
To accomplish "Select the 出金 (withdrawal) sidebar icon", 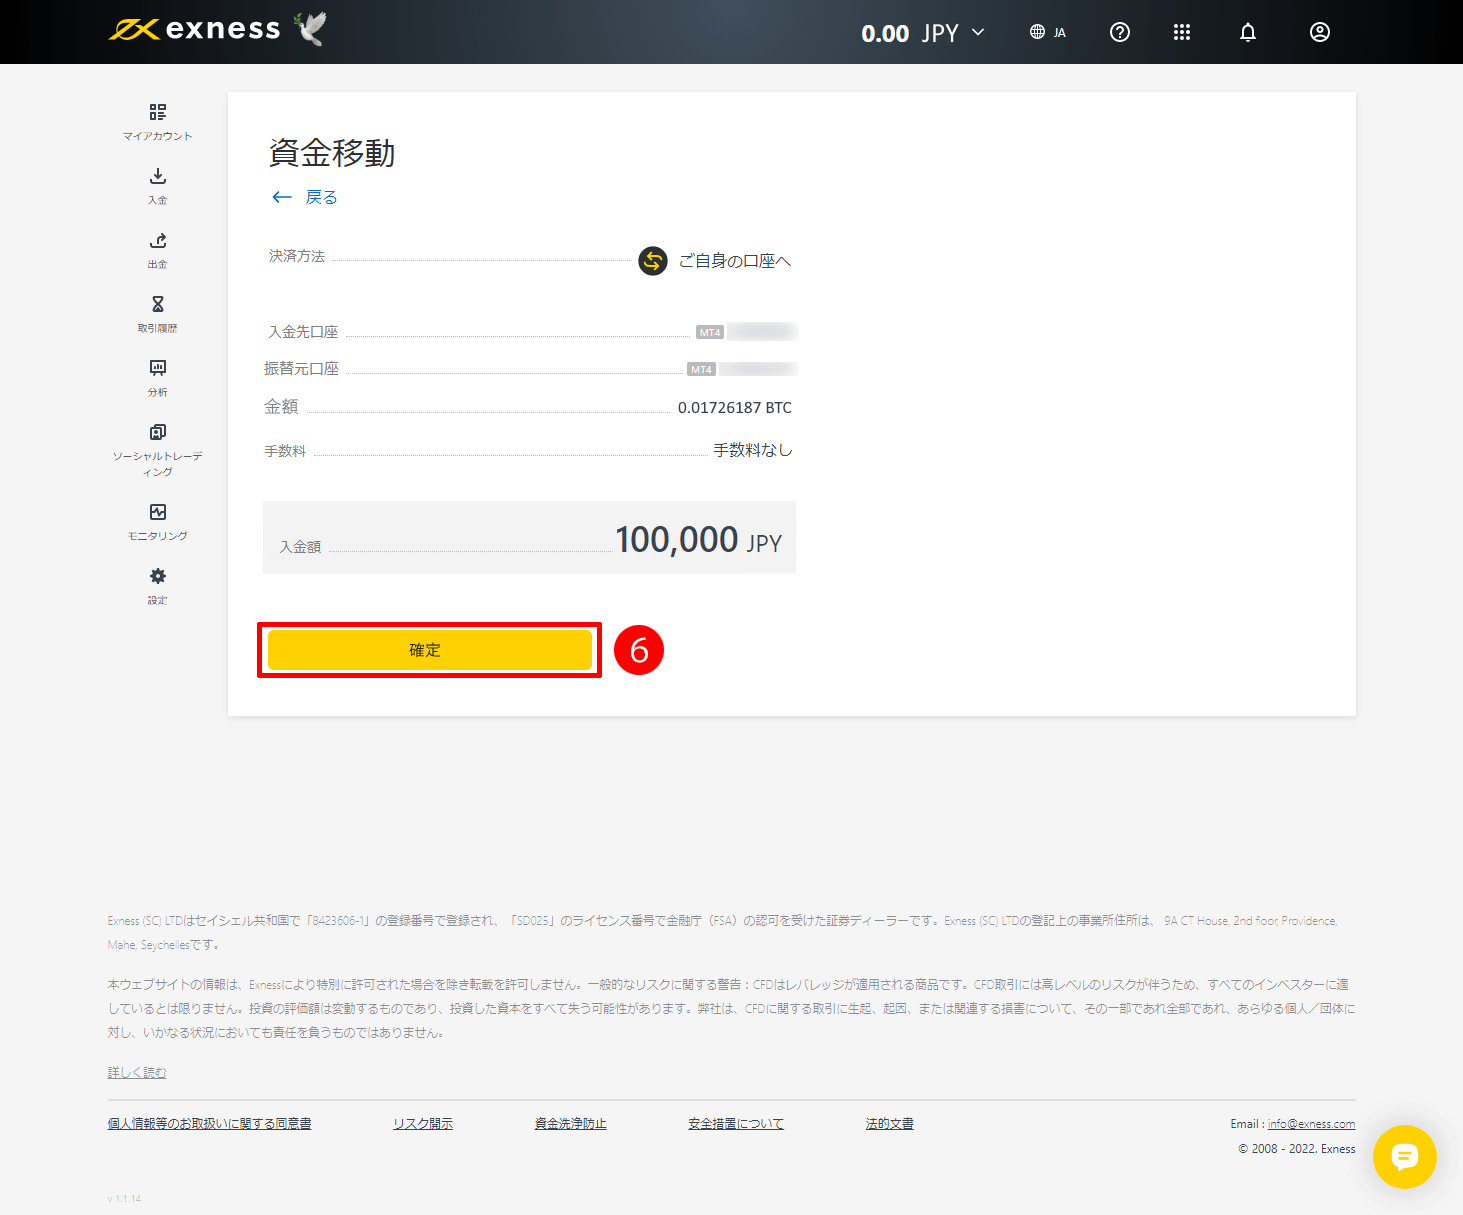I will (x=157, y=249).
